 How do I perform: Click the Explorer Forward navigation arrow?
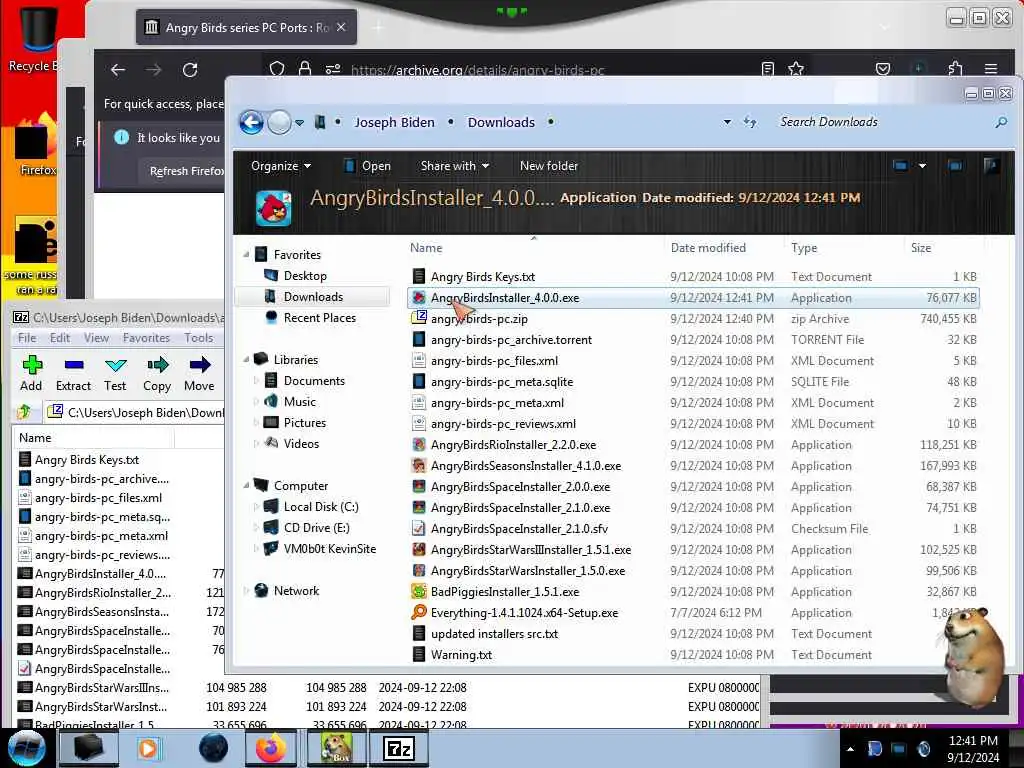click(280, 122)
